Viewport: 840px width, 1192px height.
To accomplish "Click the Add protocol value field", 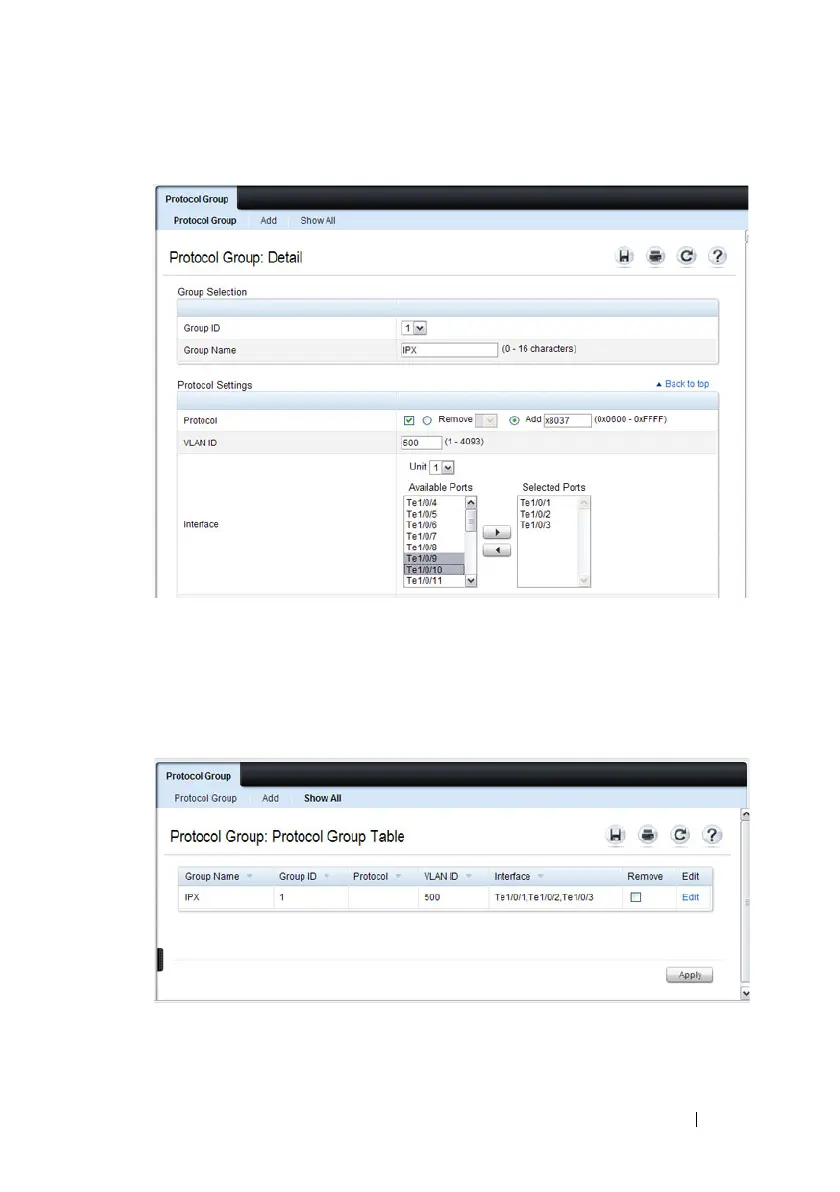I will [567, 420].
